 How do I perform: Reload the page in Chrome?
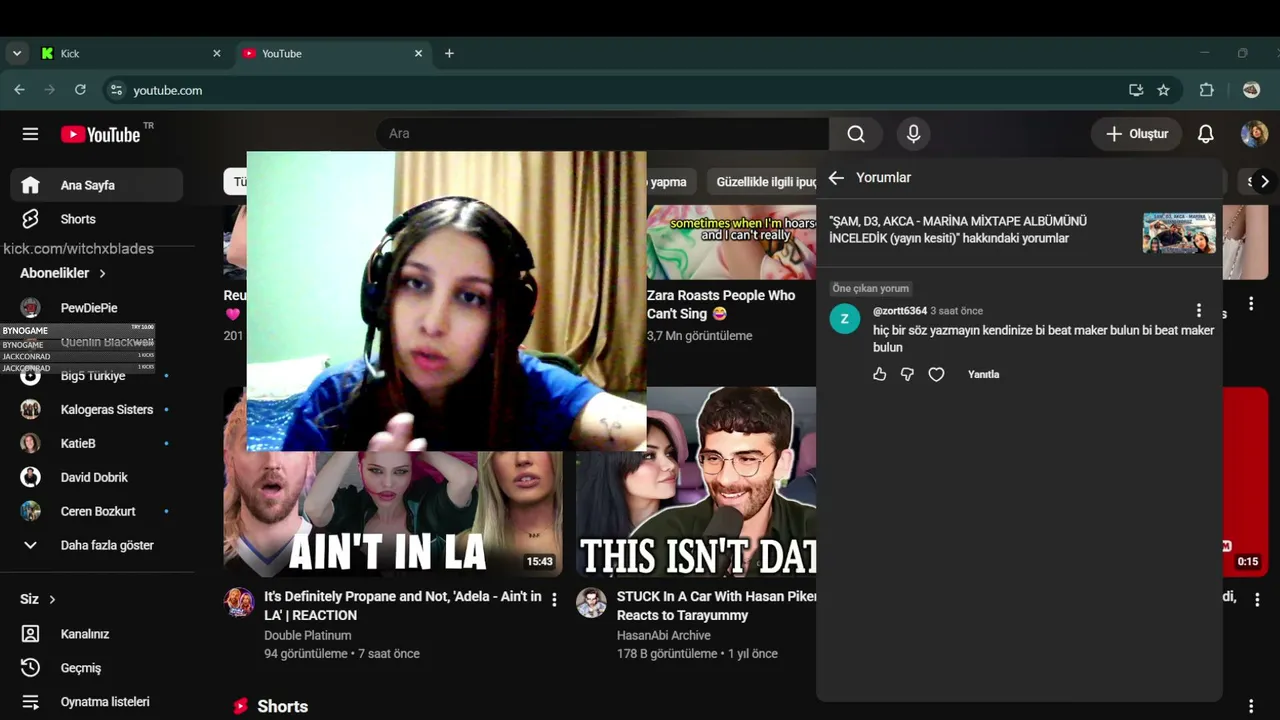point(80,90)
